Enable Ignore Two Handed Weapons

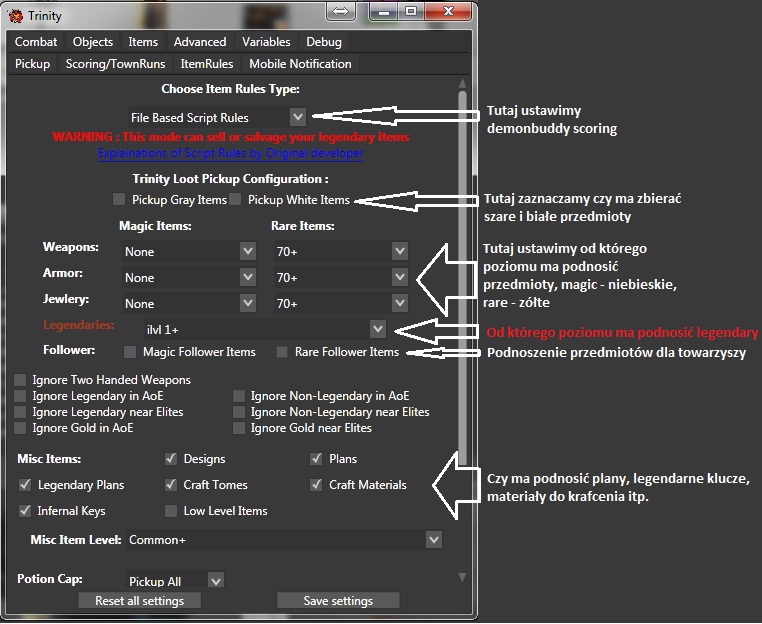pos(20,380)
